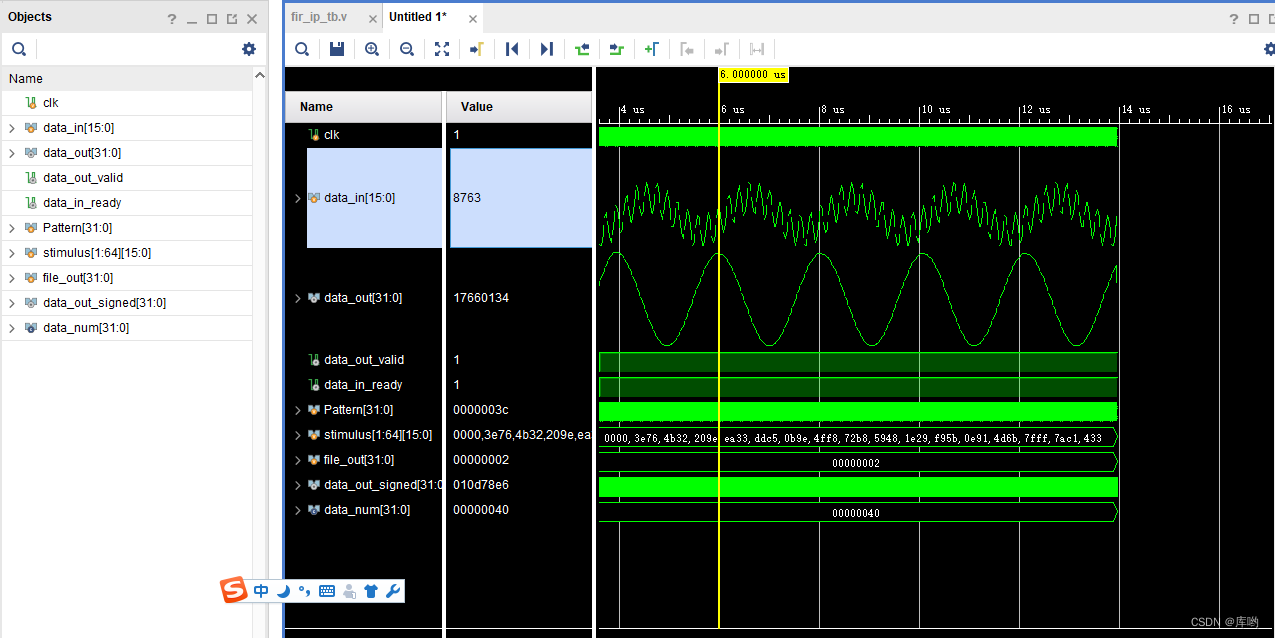Add a marker at the cursor
Viewport: 1275px width, 638px height.
652,49
